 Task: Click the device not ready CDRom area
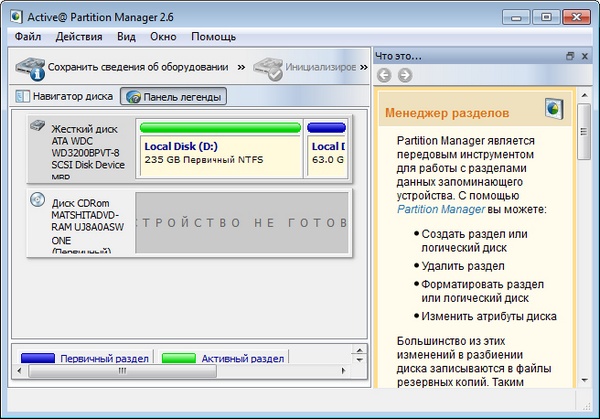(242, 223)
